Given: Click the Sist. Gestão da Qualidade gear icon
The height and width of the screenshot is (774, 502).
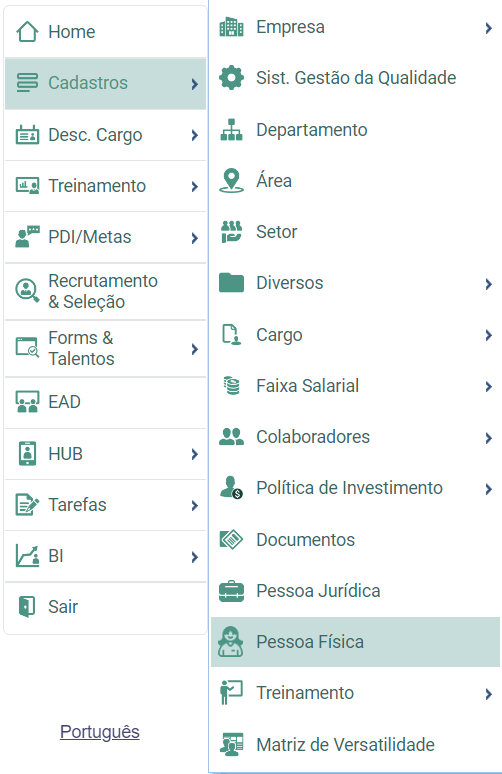Looking at the screenshot, I should tap(231, 77).
